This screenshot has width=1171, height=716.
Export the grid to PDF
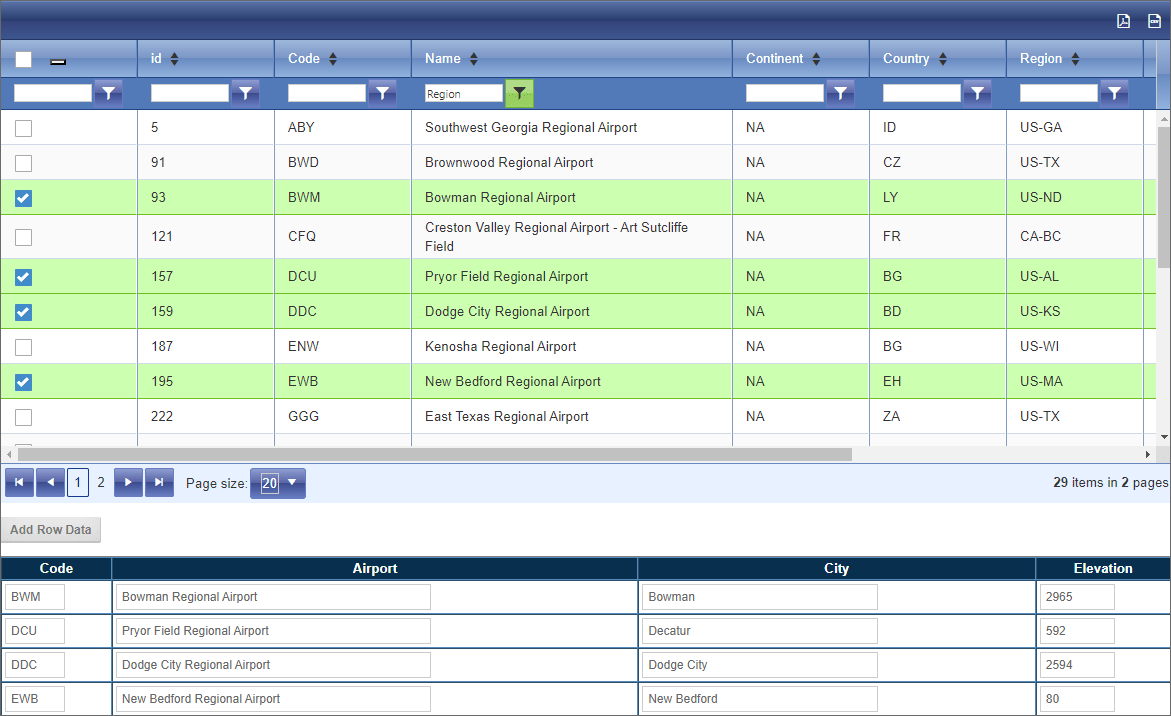click(1123, 21)
